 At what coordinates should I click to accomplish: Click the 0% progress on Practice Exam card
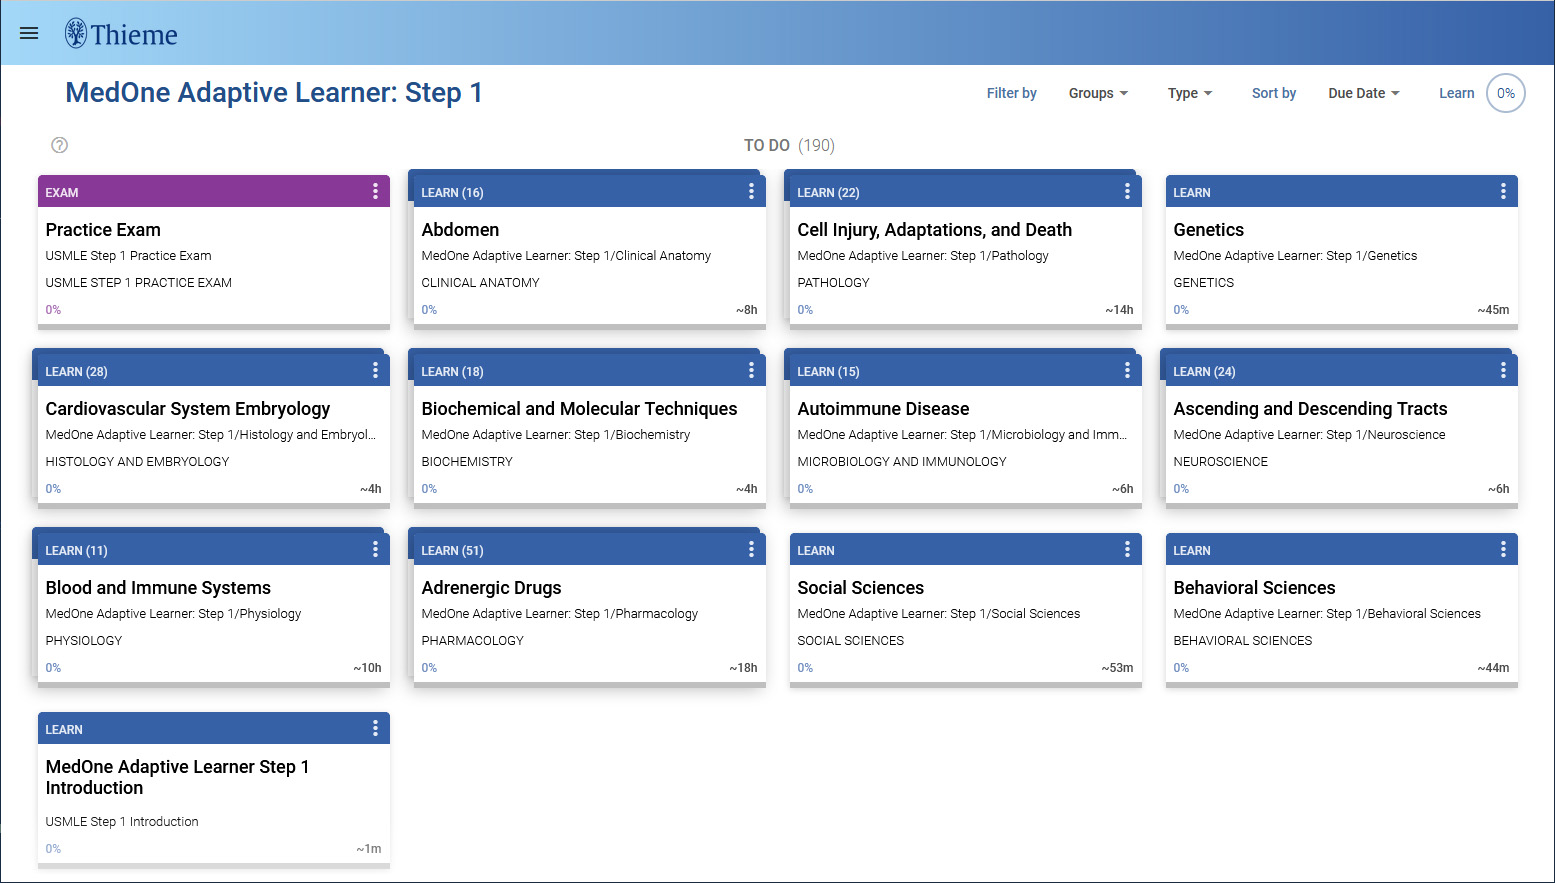pyautogui.click(x=53, y=310)
